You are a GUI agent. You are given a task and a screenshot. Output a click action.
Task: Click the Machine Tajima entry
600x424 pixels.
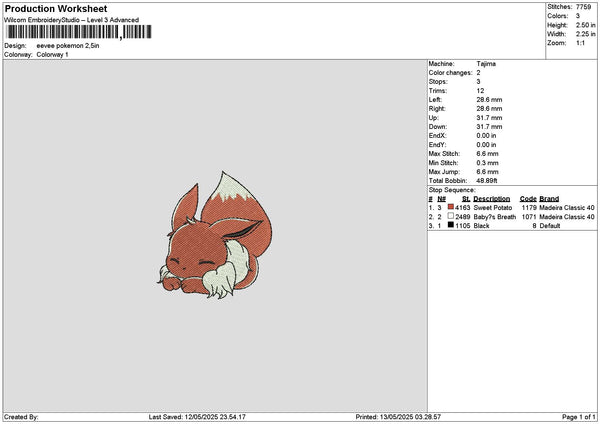click(462, 64)
